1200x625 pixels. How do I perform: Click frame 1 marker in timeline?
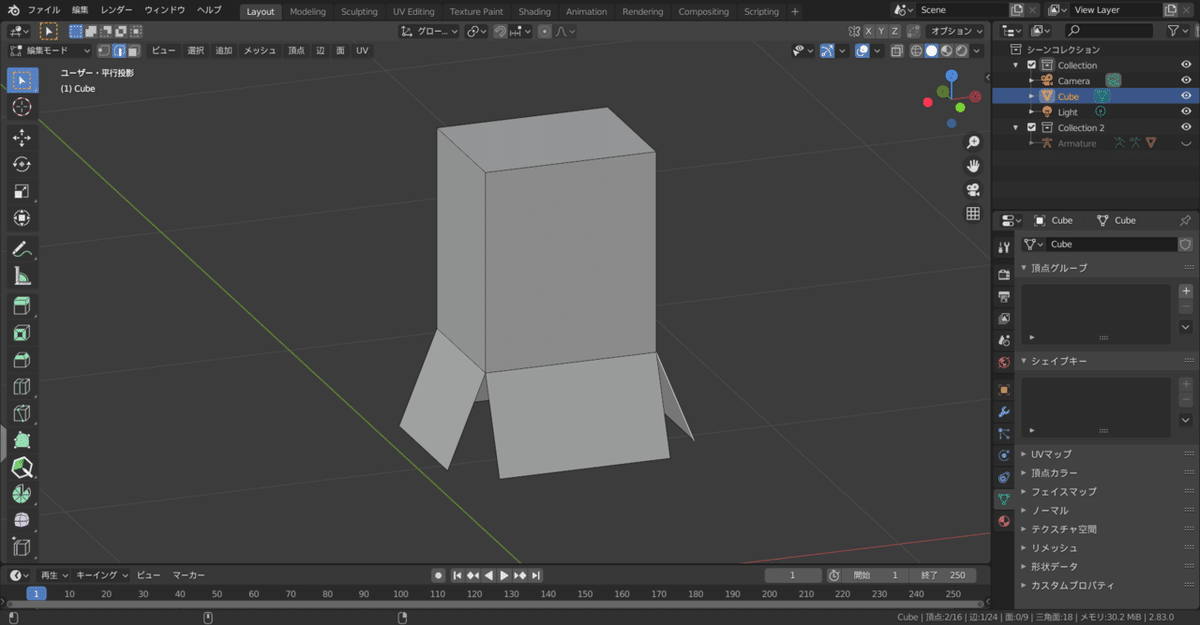[36, 593]
